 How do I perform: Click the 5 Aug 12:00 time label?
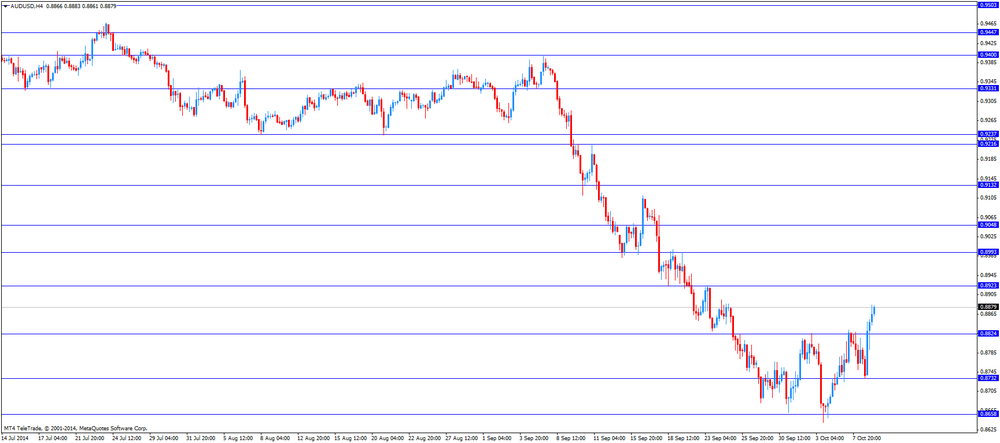pyautogui.click(x=237, y=439)
